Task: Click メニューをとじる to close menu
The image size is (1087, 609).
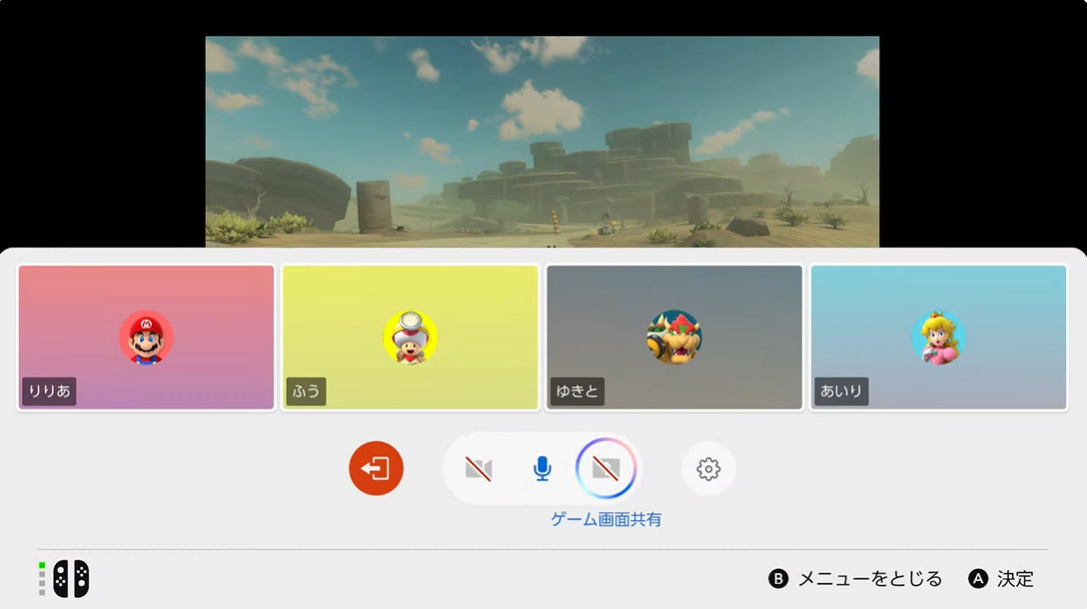Action: 869,579
